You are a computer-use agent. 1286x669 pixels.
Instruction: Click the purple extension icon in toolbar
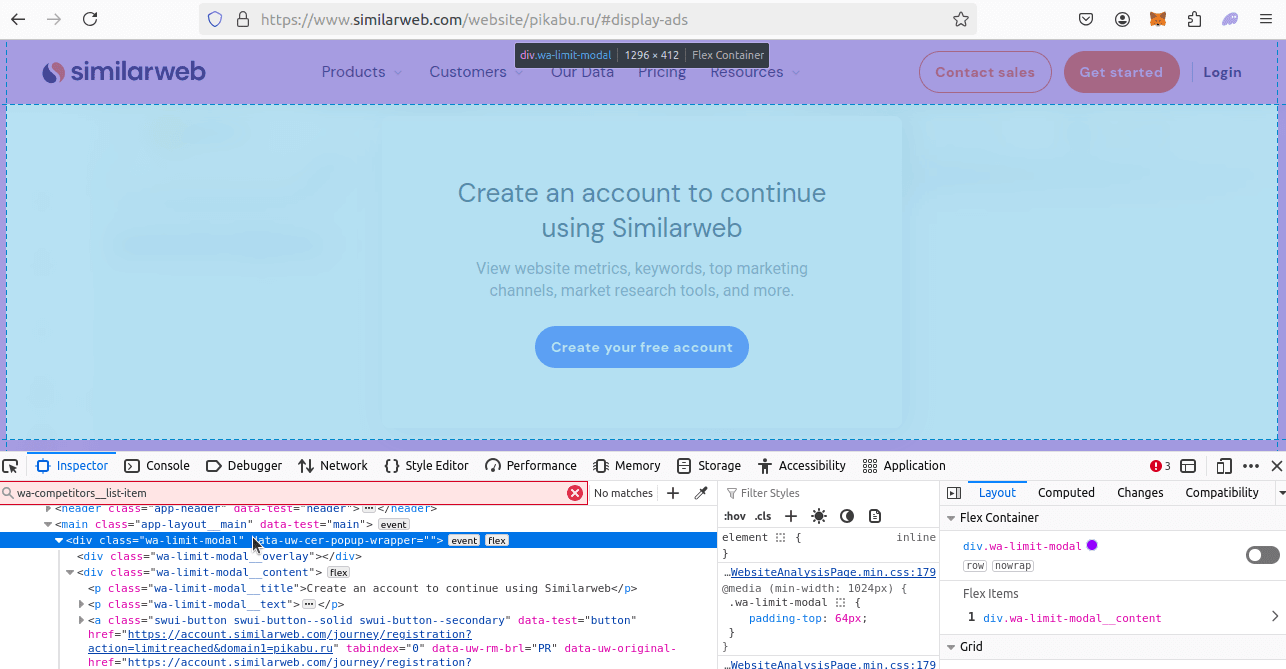[1230, 19]
